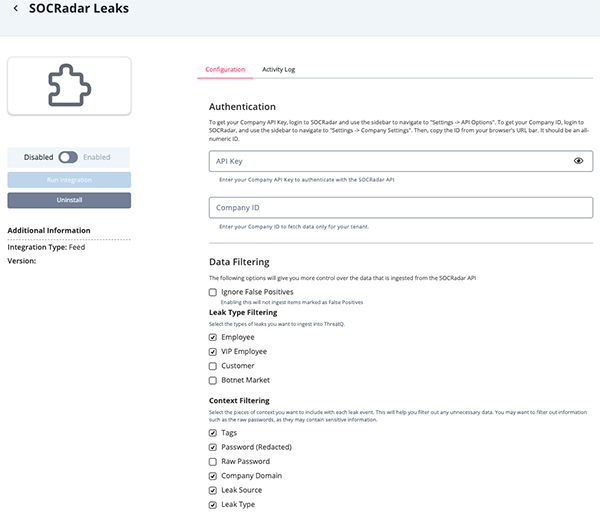Enable the Ignore False Positives checkbox

click(x=213, y=292)
